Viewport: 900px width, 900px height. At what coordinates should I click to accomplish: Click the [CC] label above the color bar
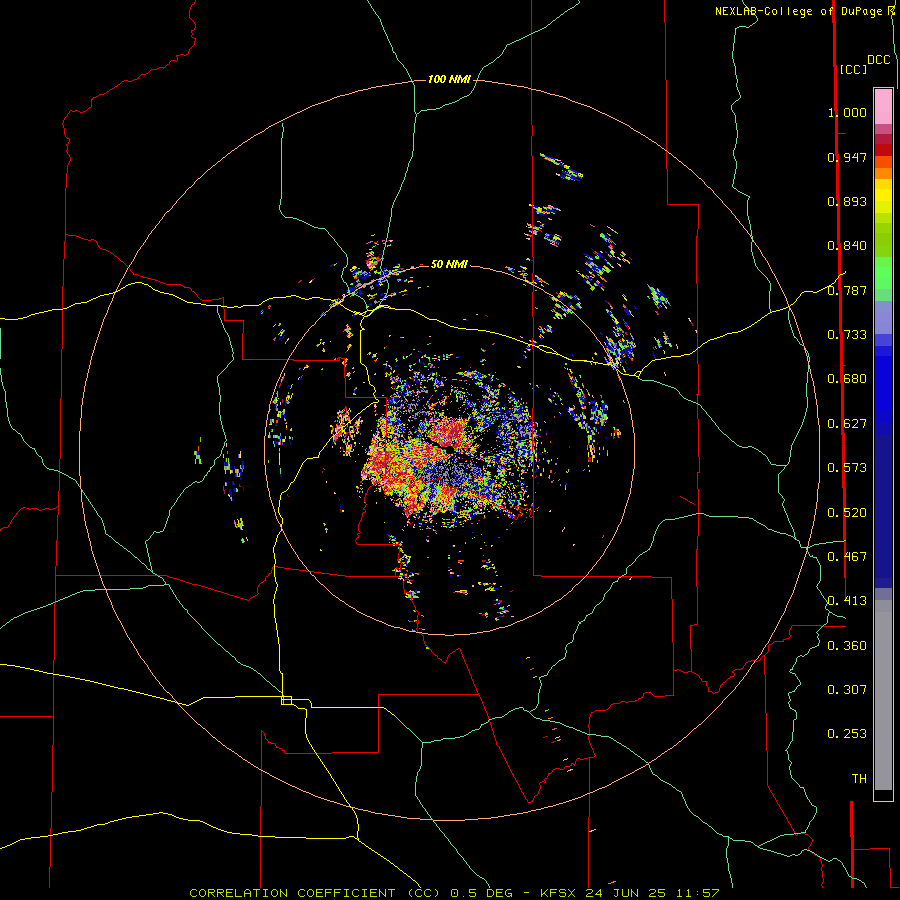pos(853,69)
